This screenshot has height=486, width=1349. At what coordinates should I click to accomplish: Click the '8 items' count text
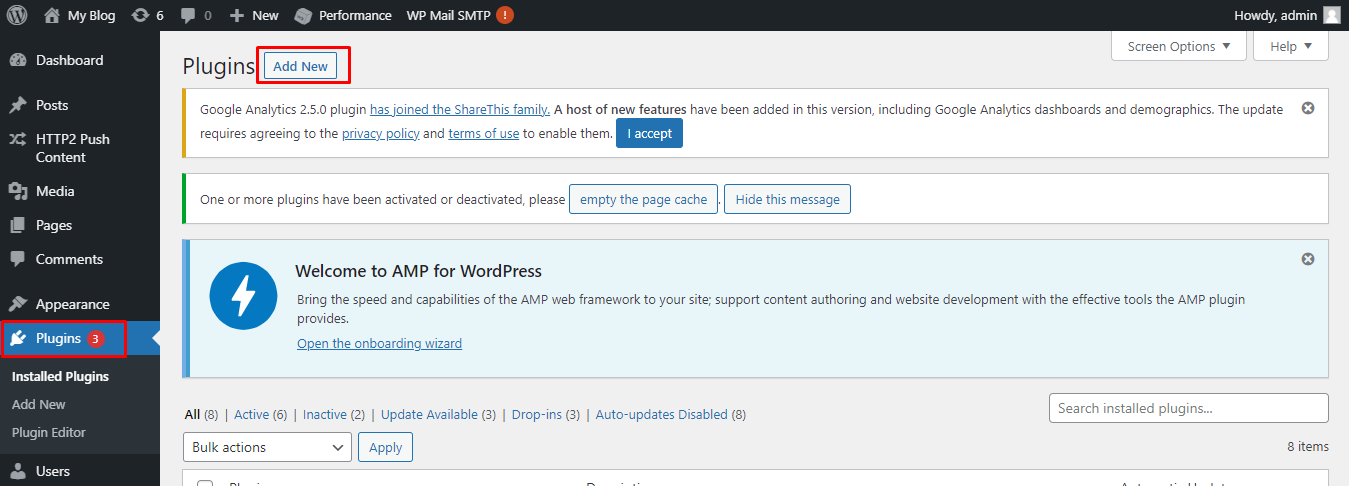(1308, 447)
